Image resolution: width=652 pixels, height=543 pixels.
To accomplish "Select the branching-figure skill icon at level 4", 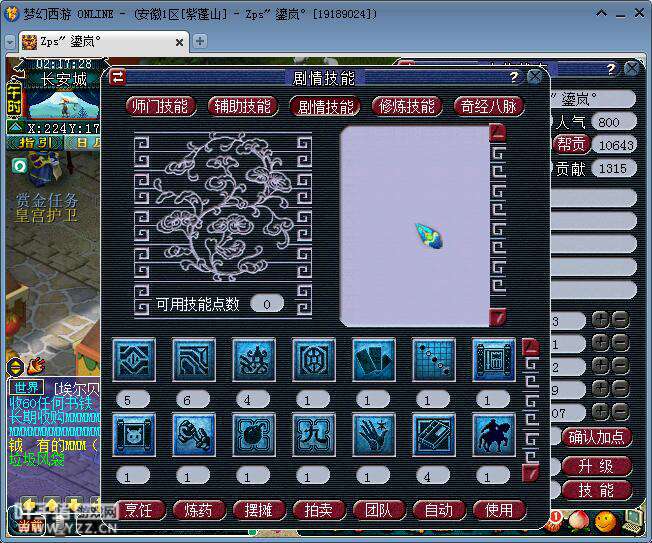I will pyautogui.click(x=254, y=360).
